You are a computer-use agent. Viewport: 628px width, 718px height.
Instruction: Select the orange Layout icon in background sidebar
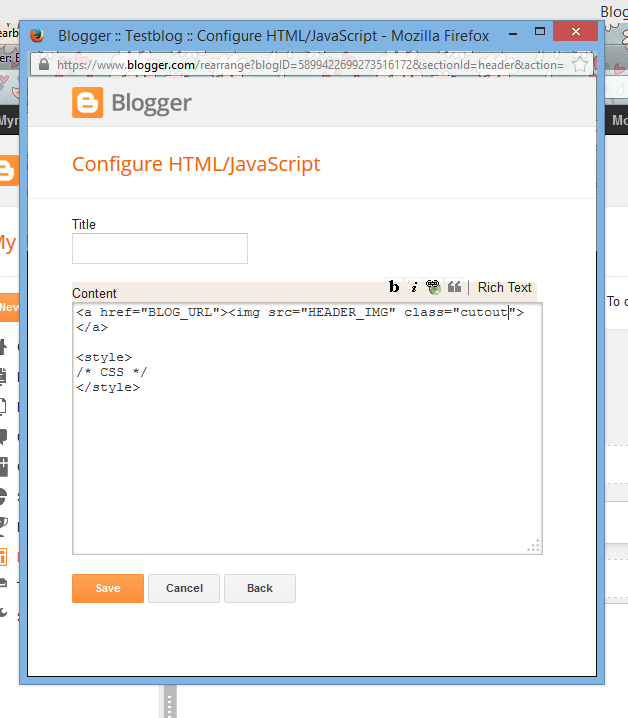click(x=3, y=556)
